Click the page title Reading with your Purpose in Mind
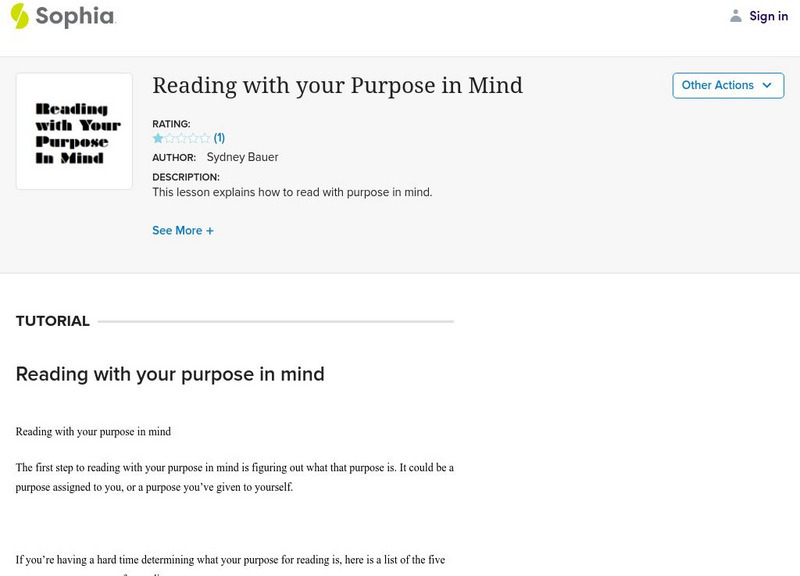The height and width of the screenshot is (576, 800). click(337, 85)
